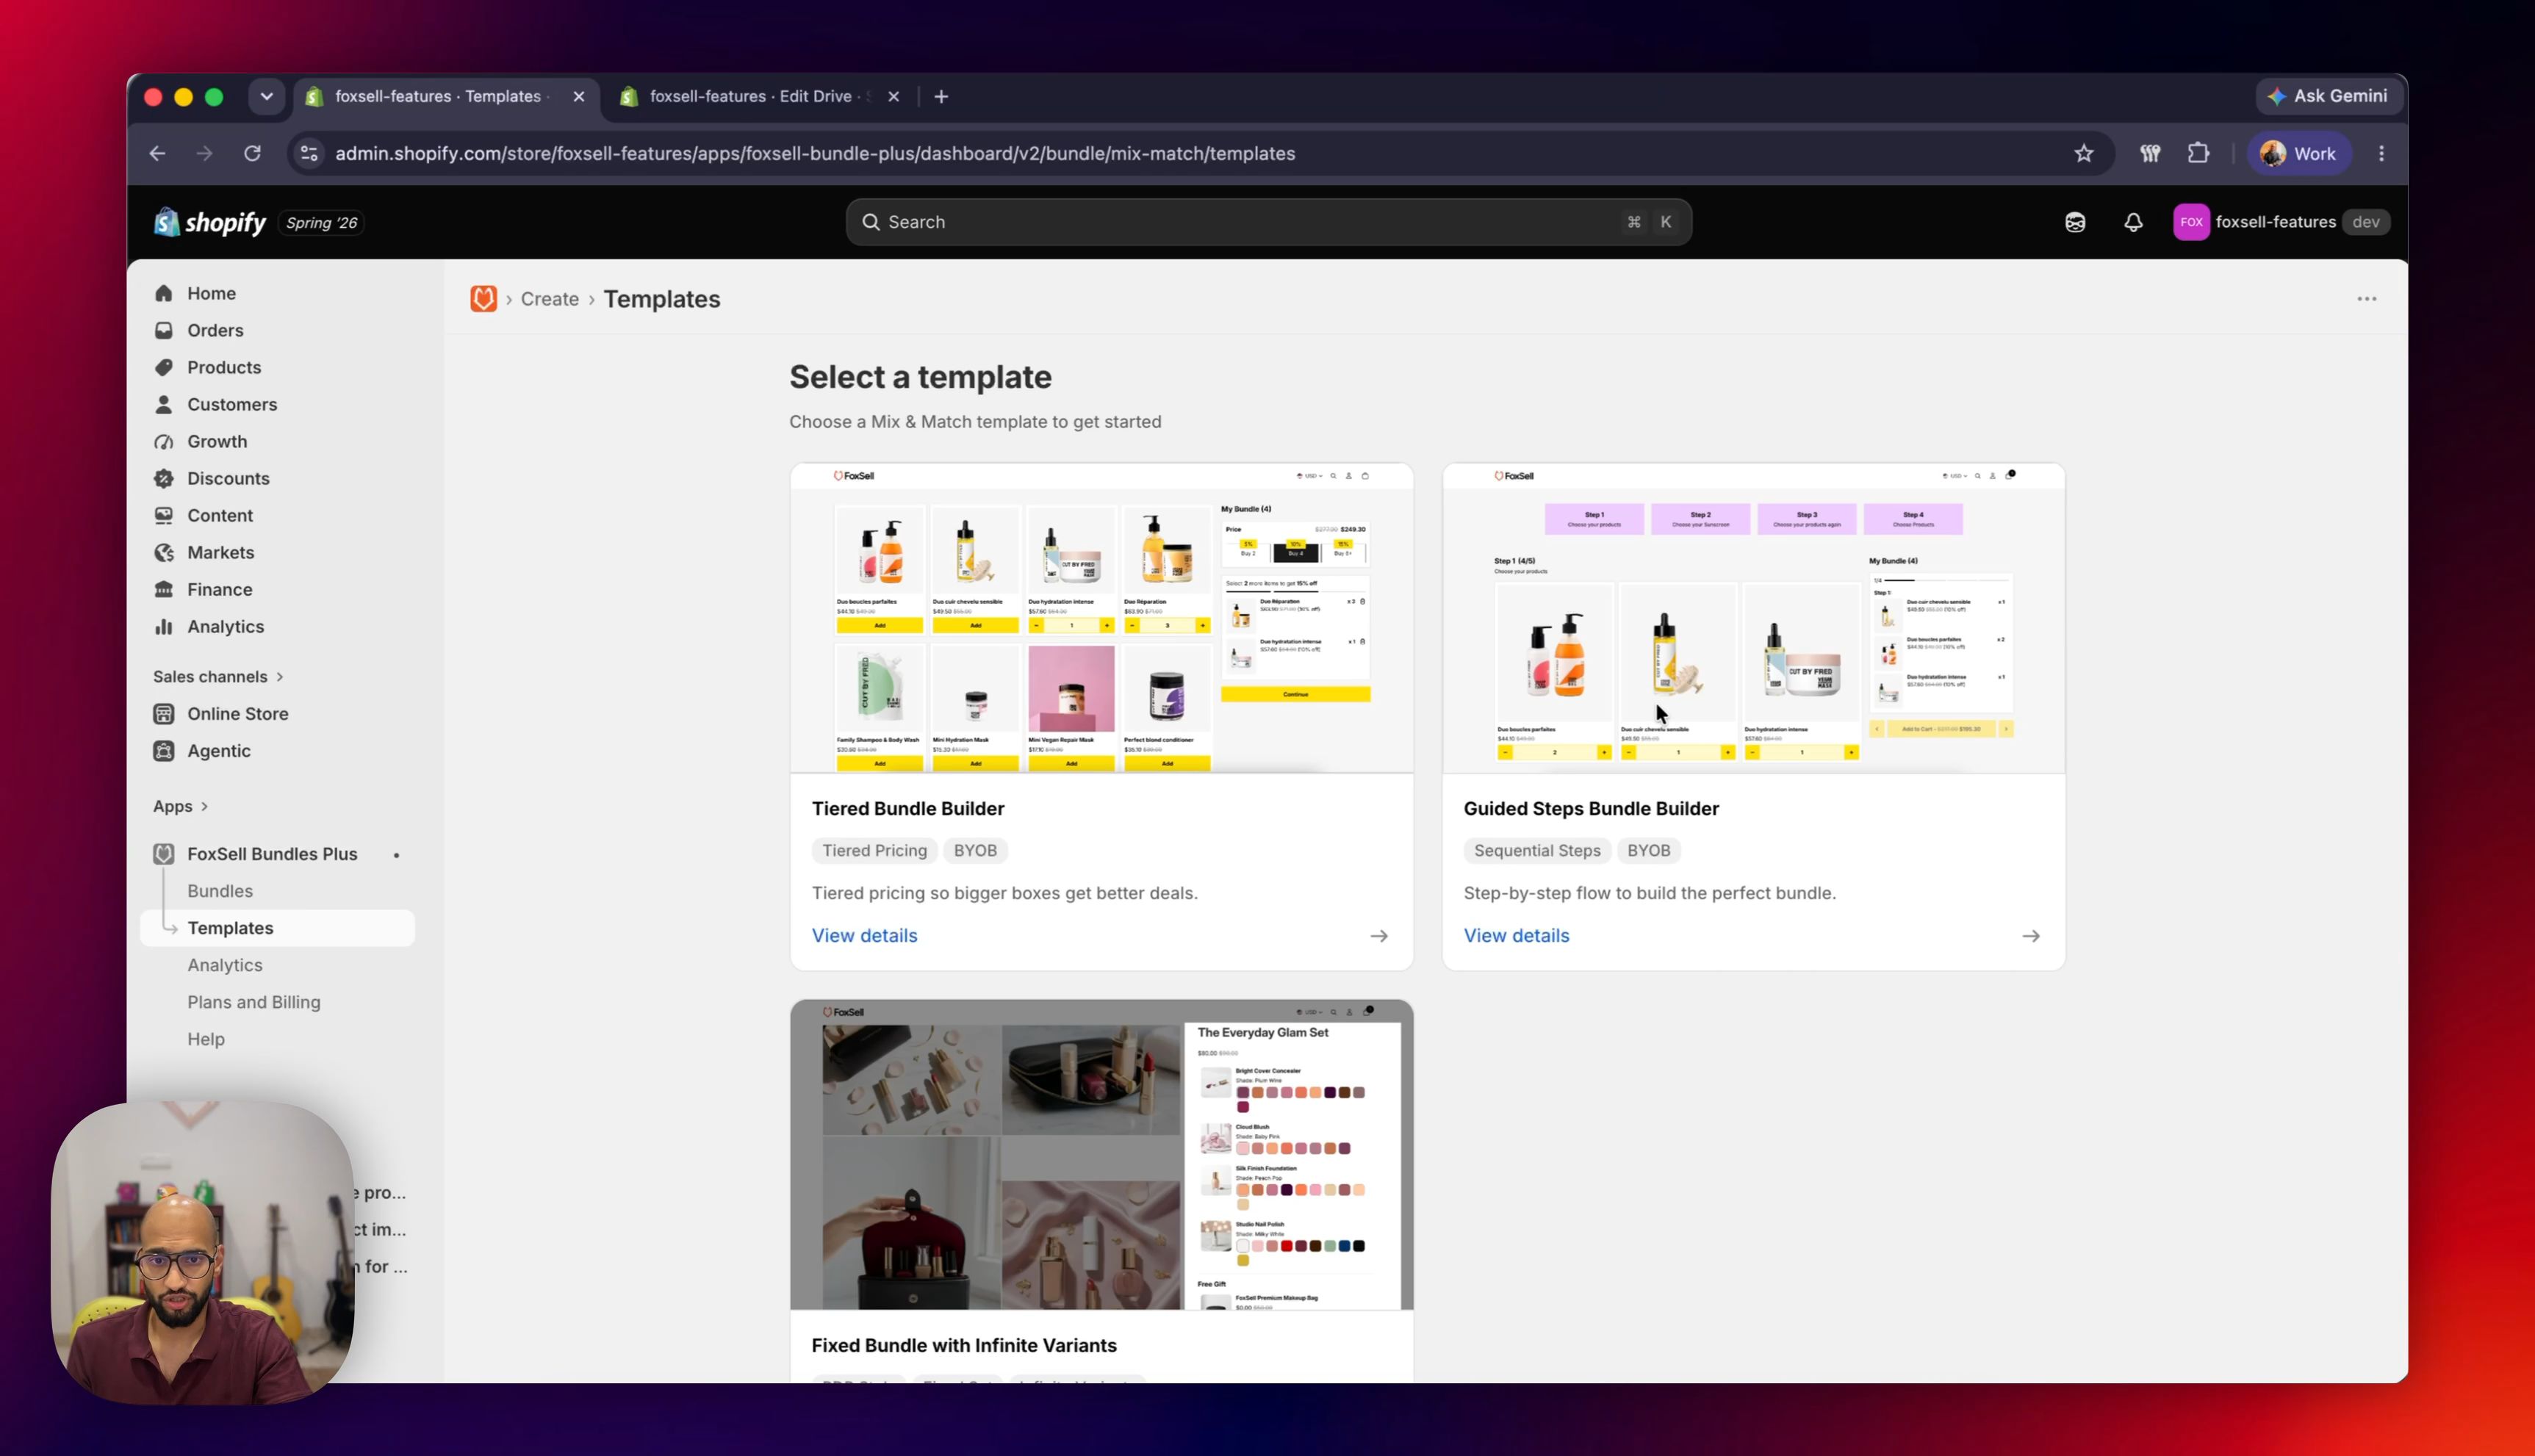Go to Orders in sidebar

click(x=215, y=330)
